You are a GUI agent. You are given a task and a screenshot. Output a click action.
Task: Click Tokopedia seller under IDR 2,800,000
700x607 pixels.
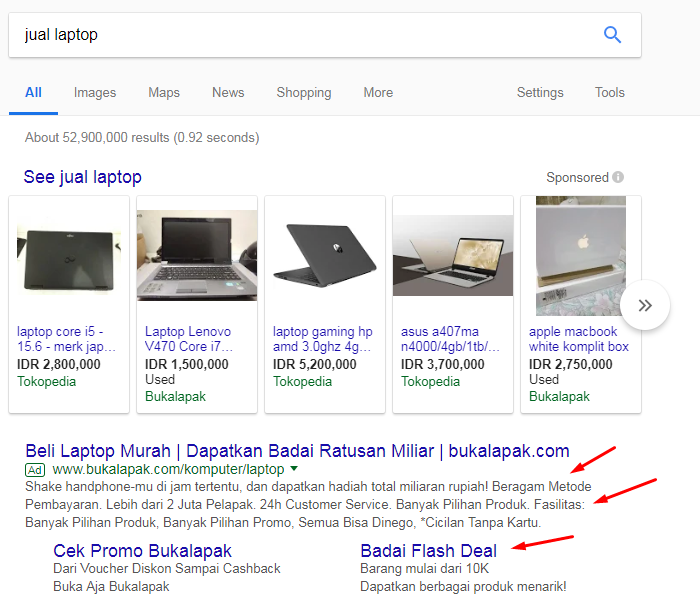tap(46, 382)
